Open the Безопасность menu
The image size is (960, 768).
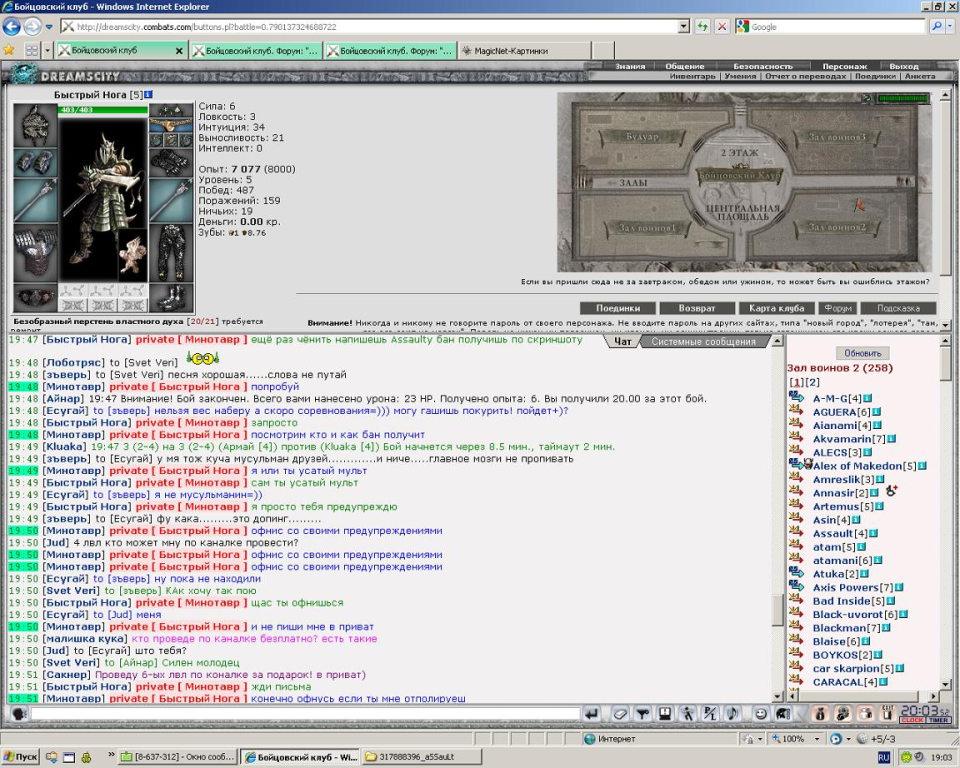click(763, 66)
